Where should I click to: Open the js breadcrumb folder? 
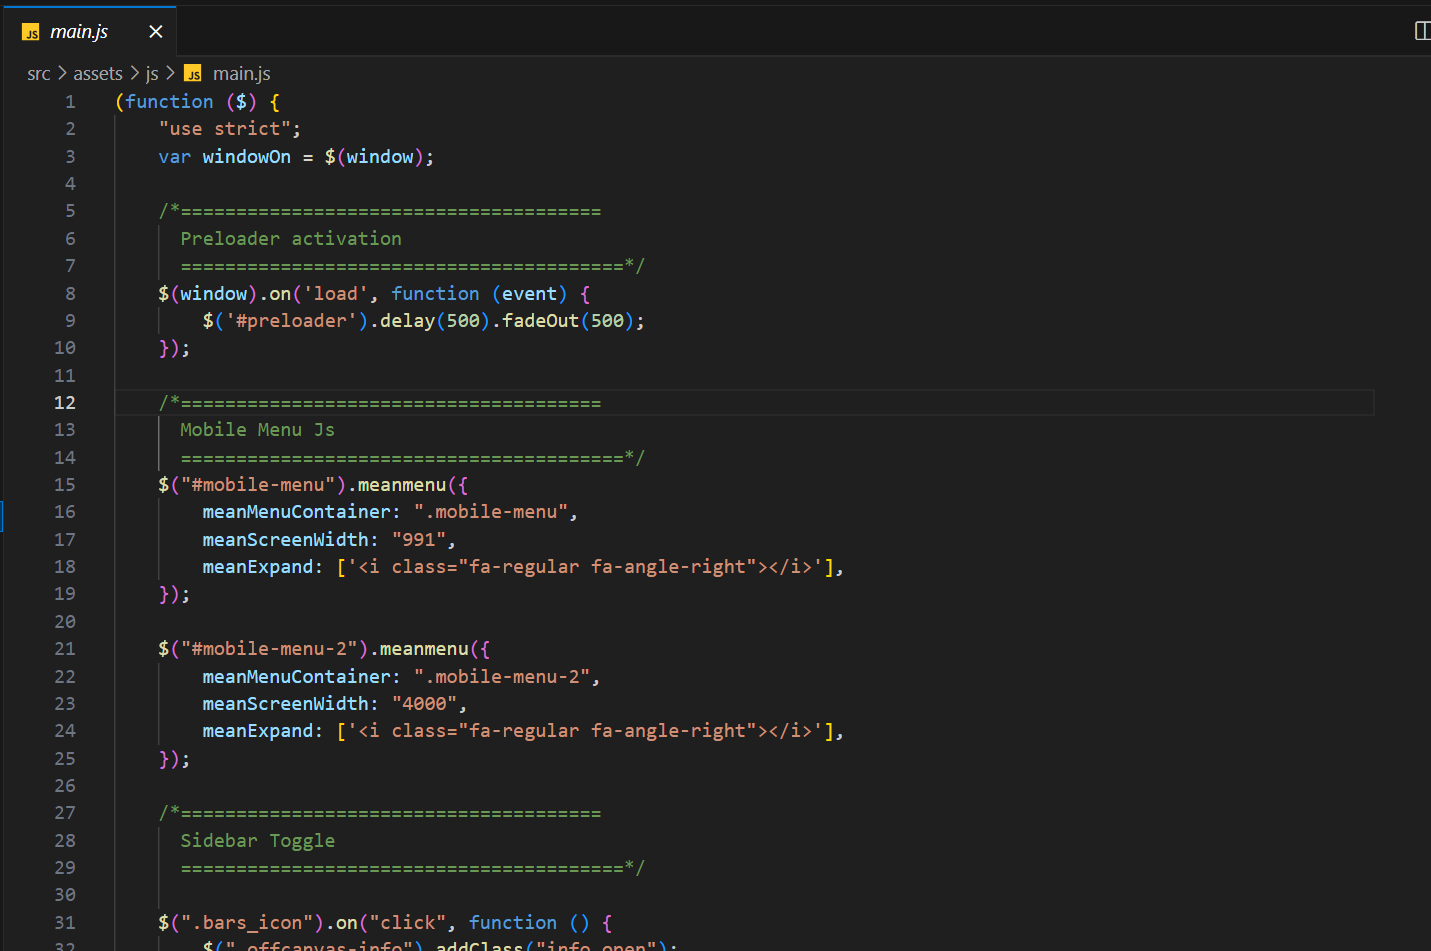point(152,74)
